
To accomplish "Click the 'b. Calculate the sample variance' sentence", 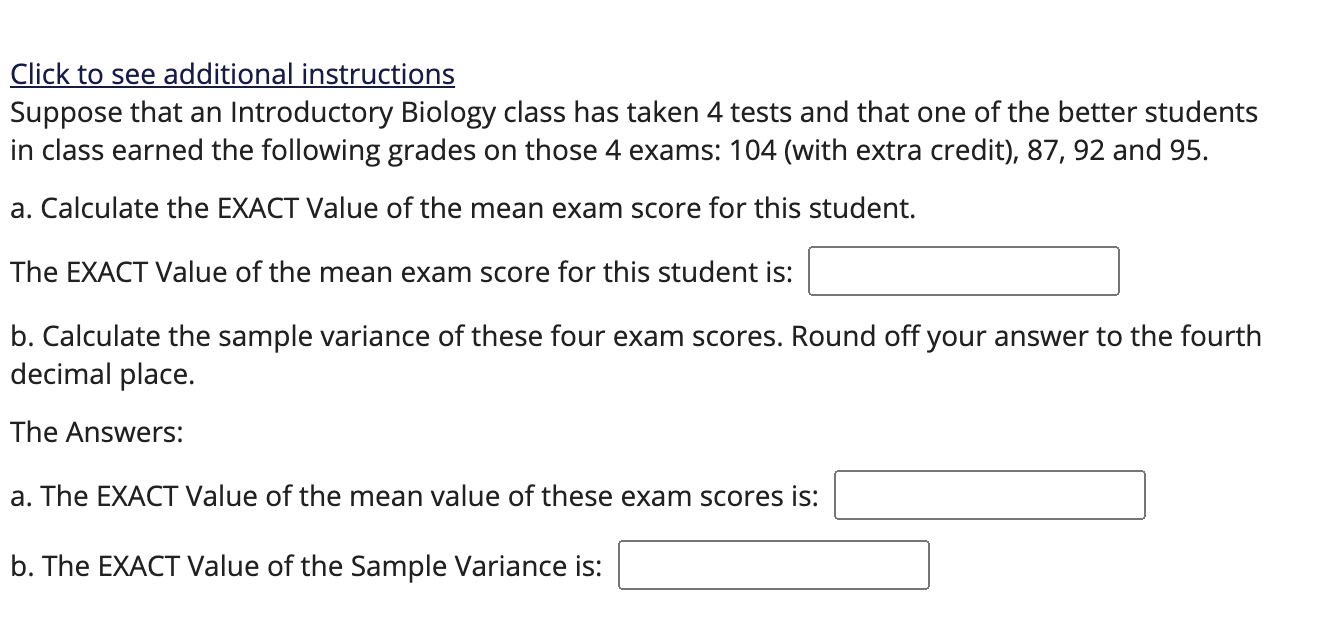I will click(396, 336).
